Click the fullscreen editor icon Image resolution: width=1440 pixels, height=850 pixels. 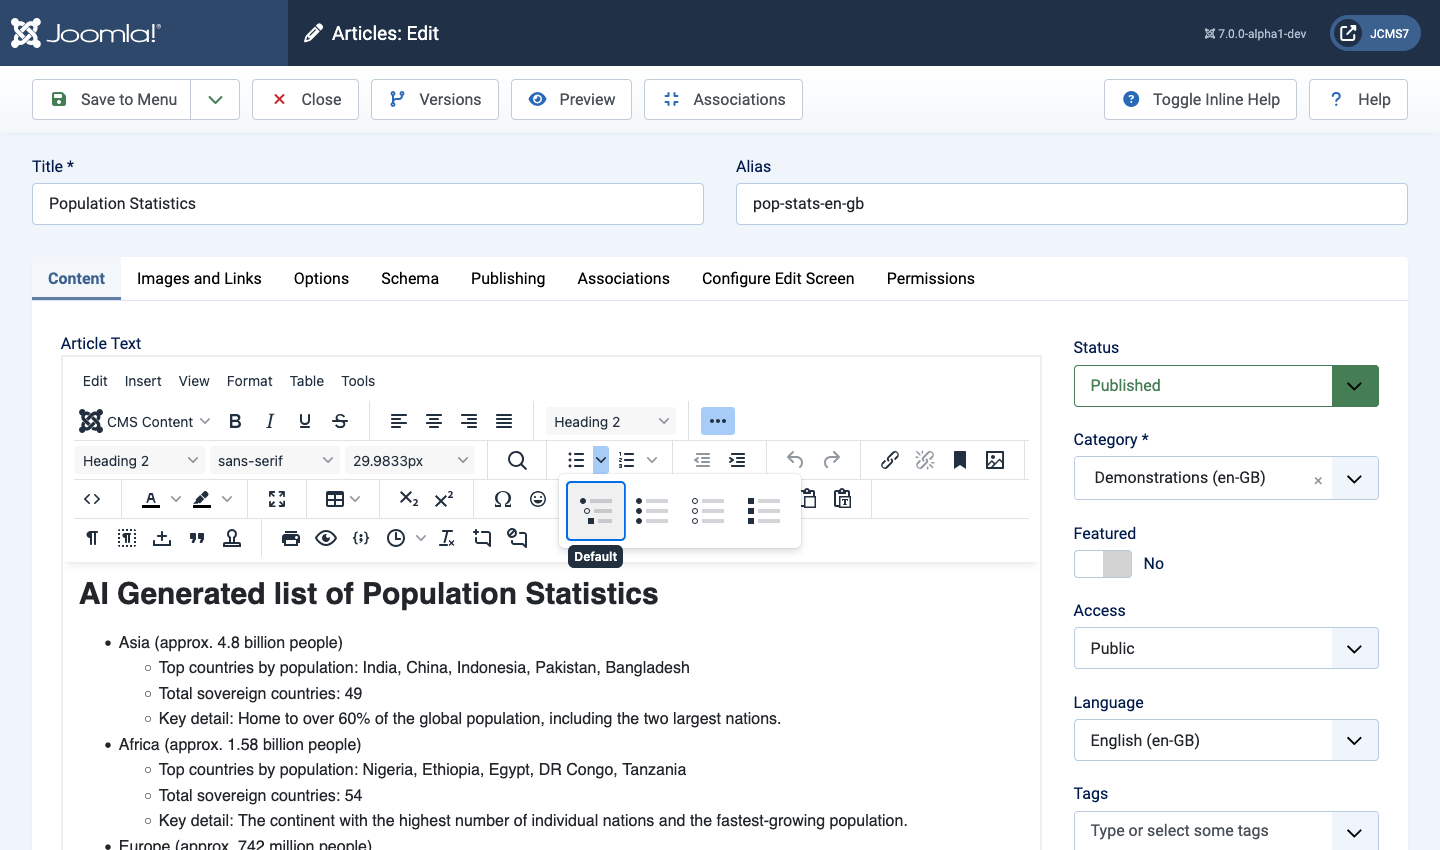point(277,499)
